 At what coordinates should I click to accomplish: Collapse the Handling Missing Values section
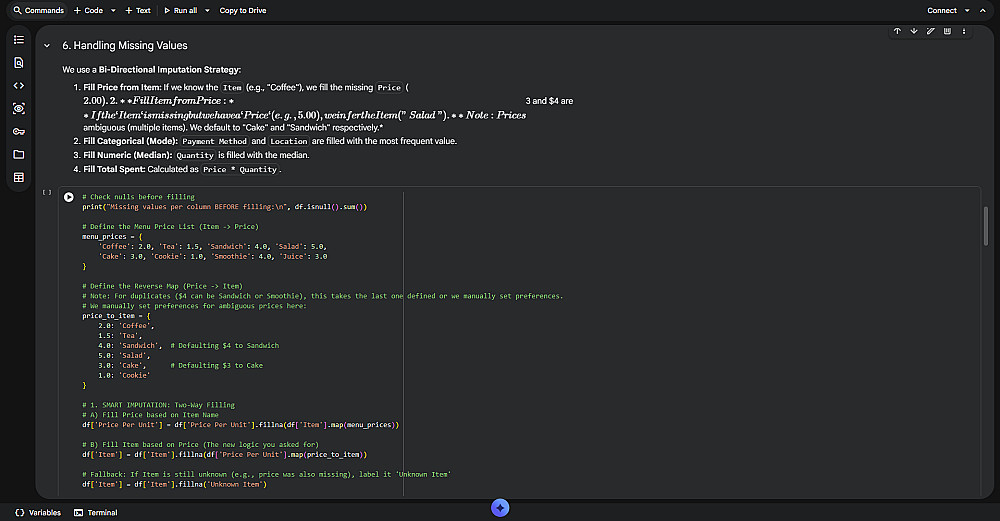tap(46, 46)
